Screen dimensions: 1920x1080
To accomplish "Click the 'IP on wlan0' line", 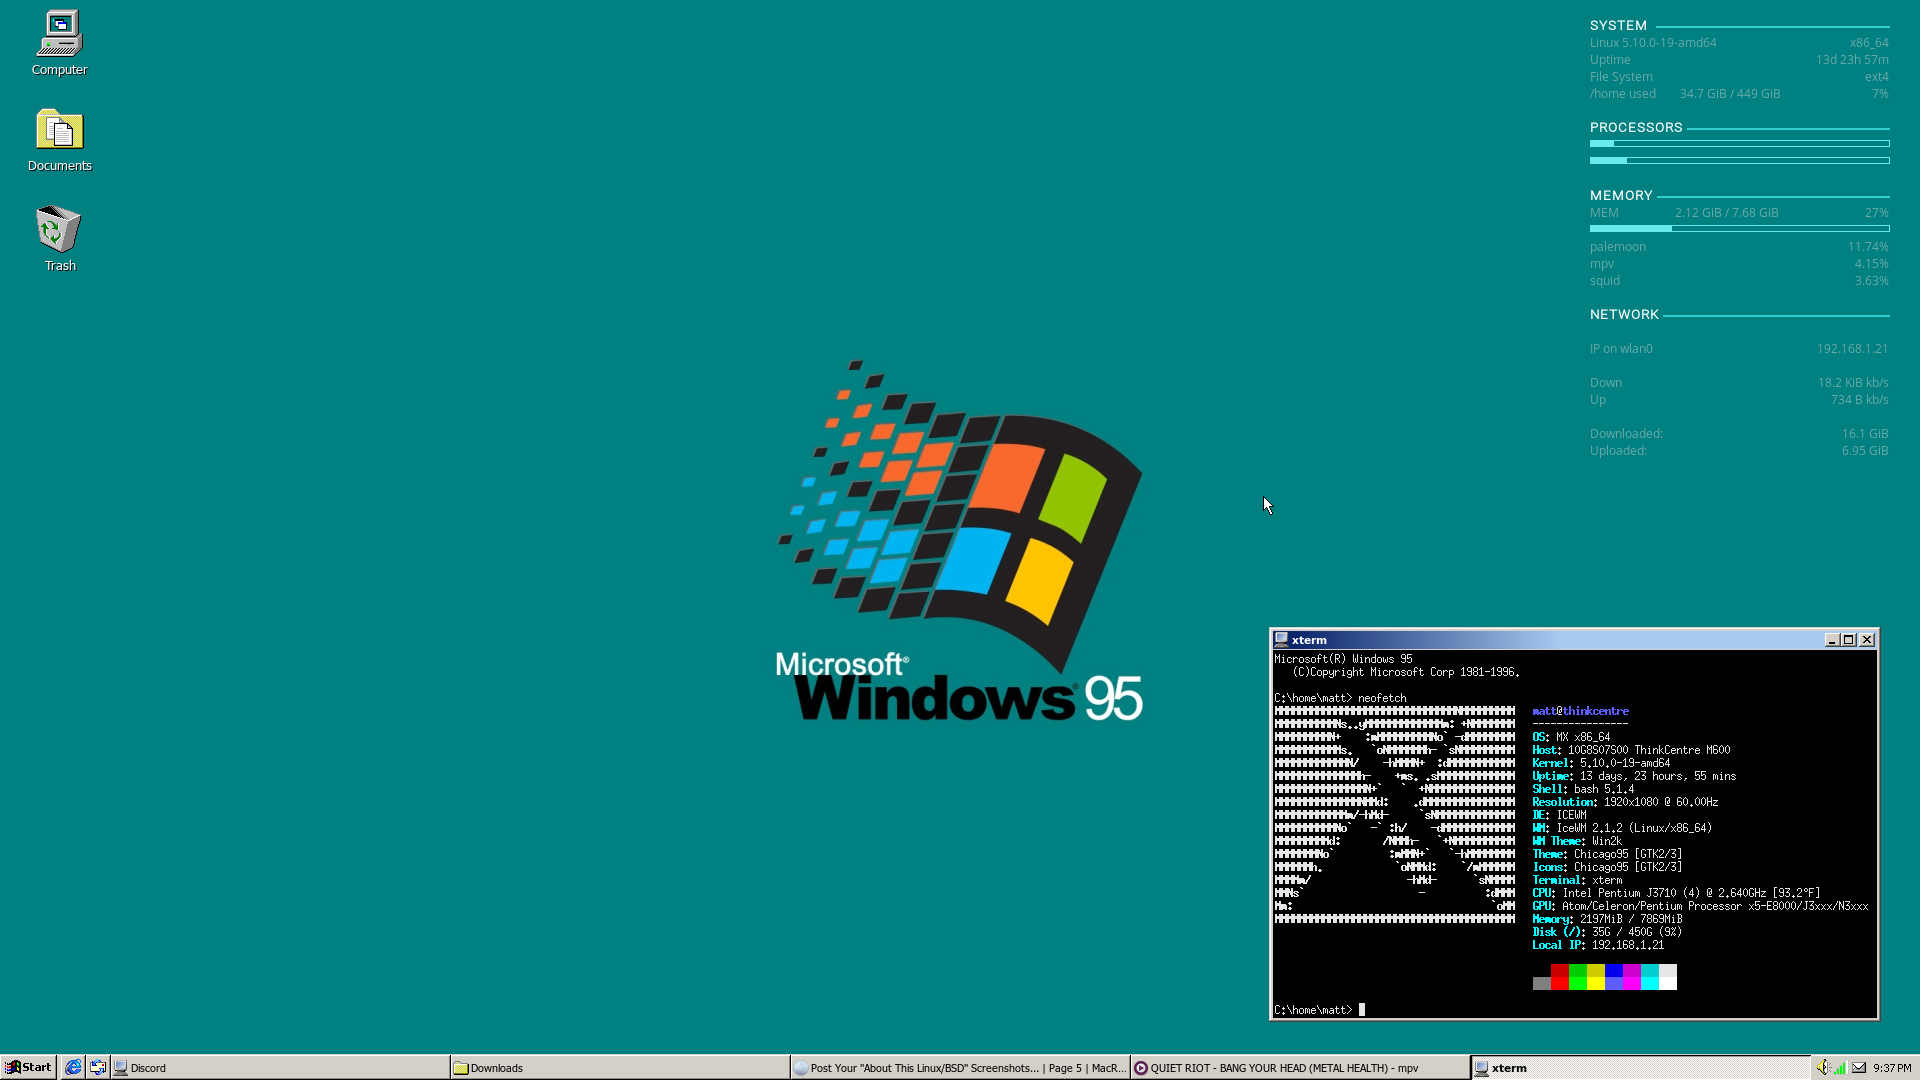I will pyautogui.click(x=1739, y=349).
